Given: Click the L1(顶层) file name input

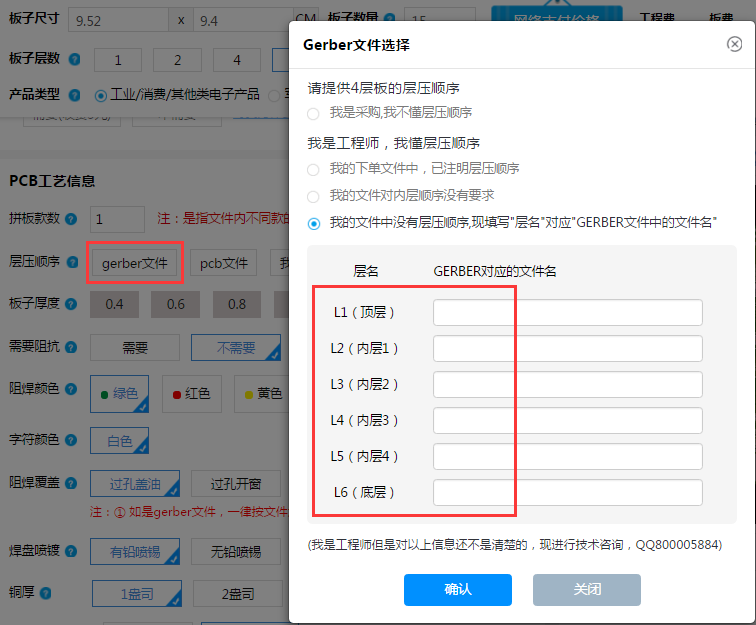Looking at the screenshot, I should [x=567, y=312].
